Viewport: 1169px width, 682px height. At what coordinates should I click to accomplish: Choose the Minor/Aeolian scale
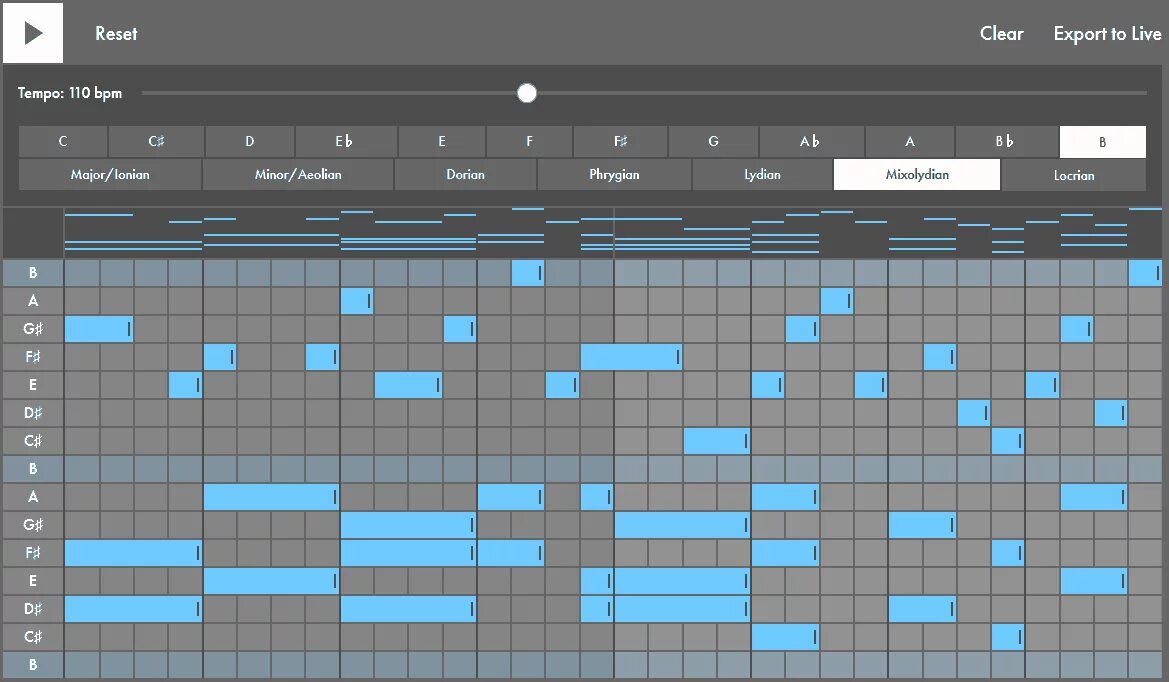(x=297, y=174)
